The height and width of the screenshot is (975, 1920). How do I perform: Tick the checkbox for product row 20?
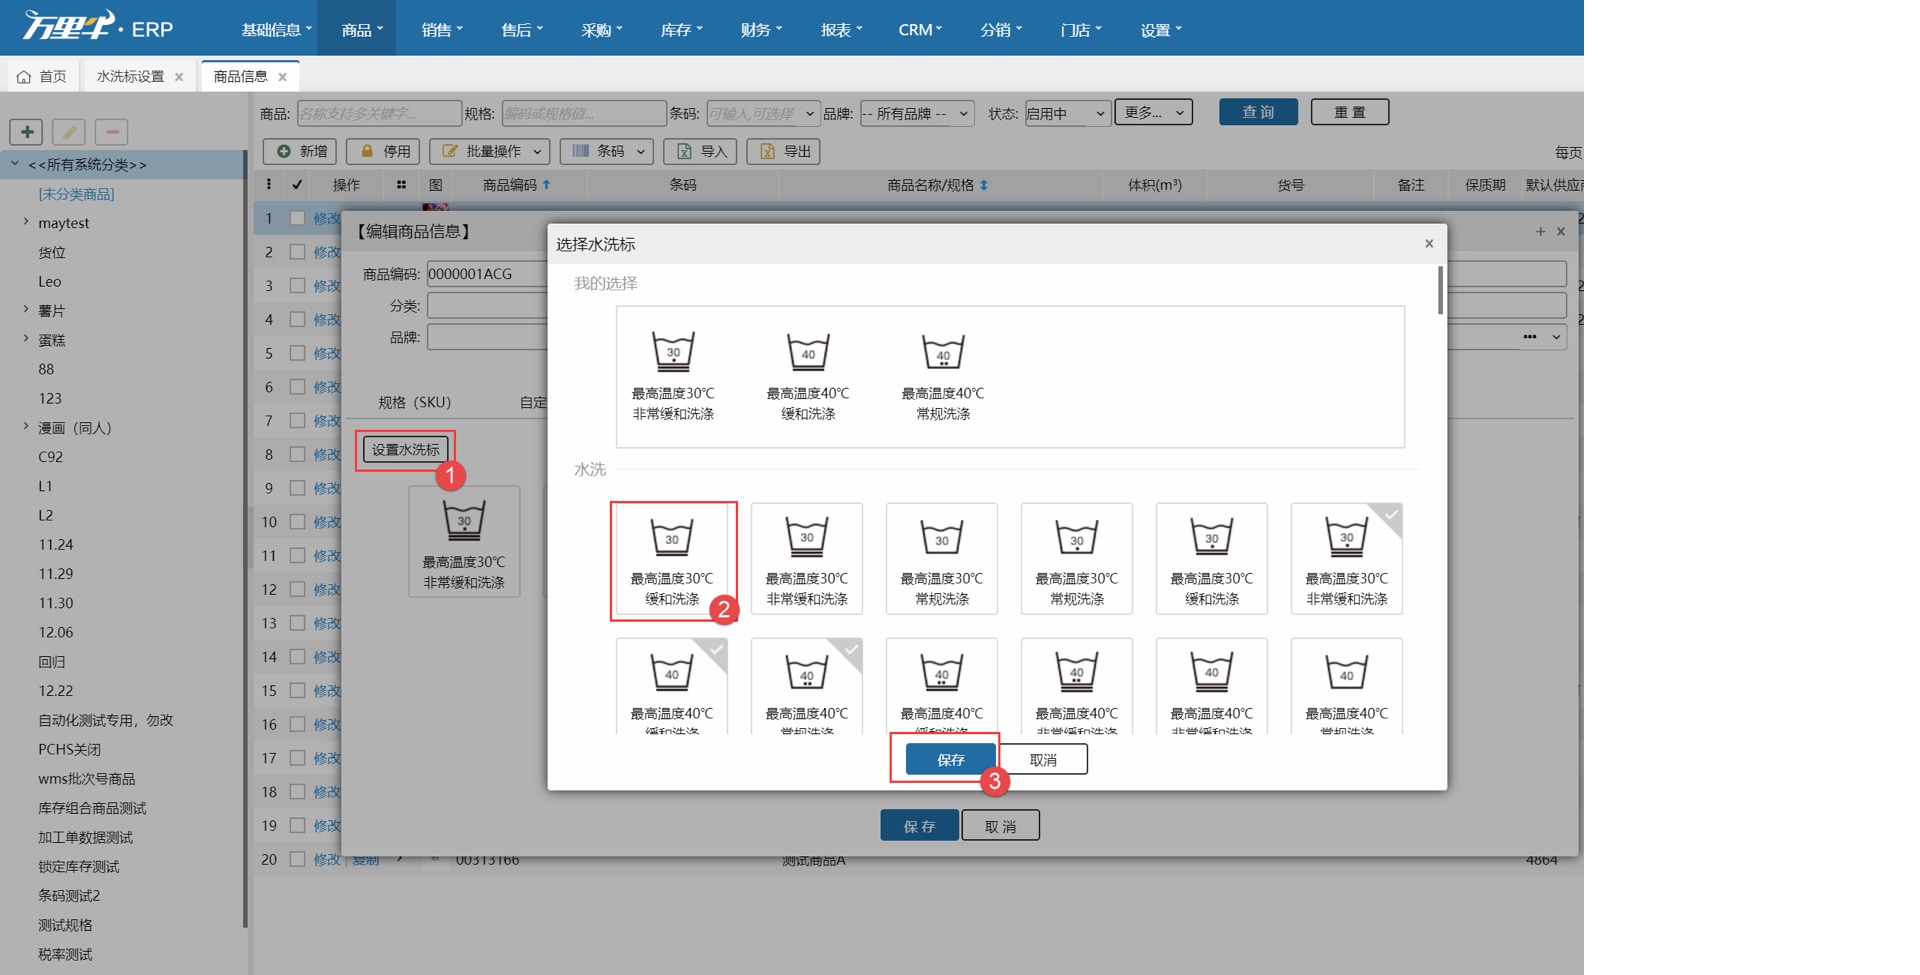pyautogui.click(x=297, y=859)
